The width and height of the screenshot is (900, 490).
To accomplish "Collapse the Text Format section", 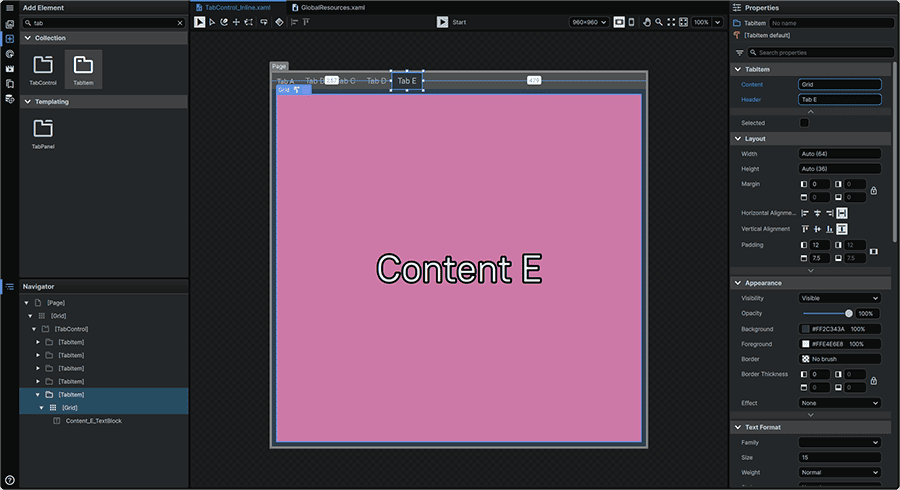I will [738, 427].
